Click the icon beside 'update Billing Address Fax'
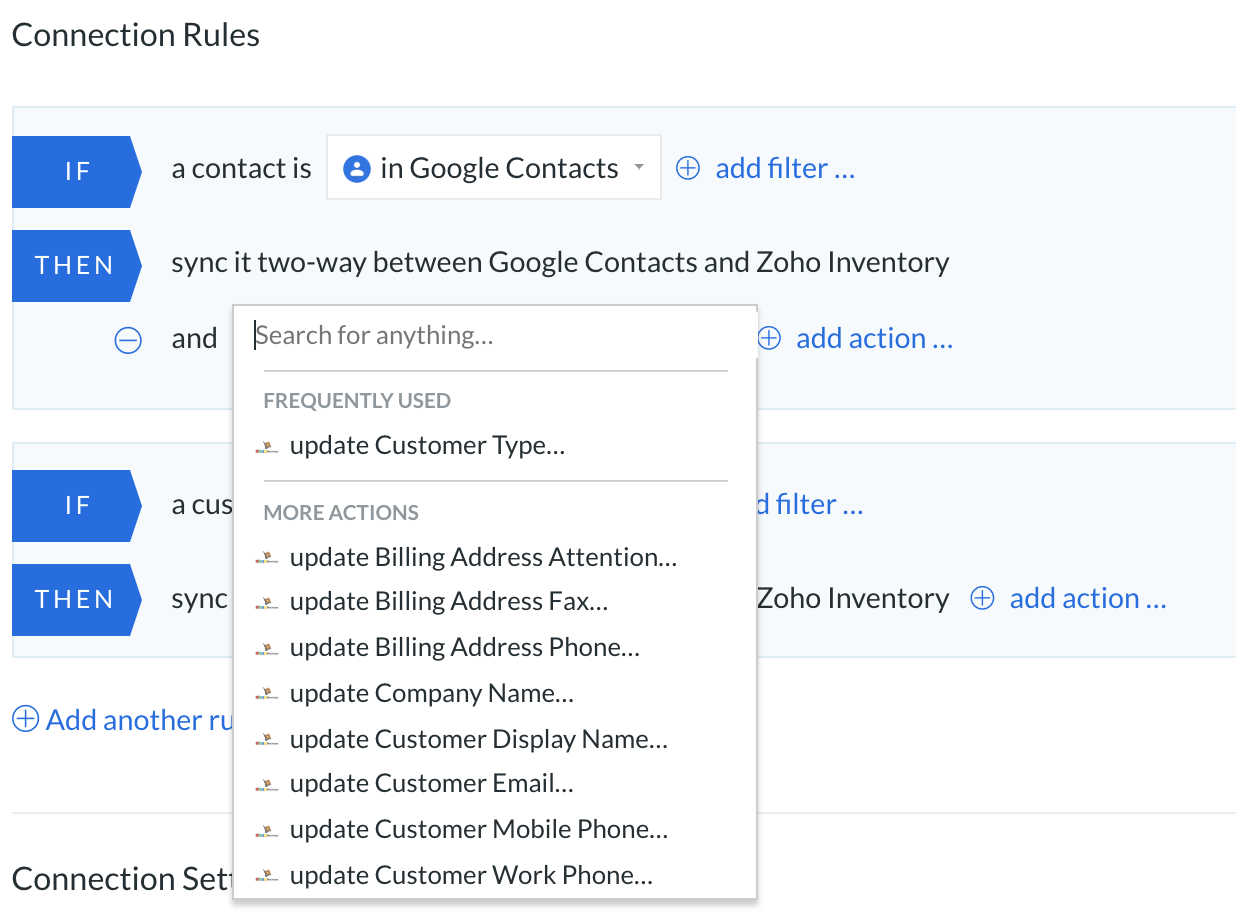The image size is (1236, 916). [266, 603]
